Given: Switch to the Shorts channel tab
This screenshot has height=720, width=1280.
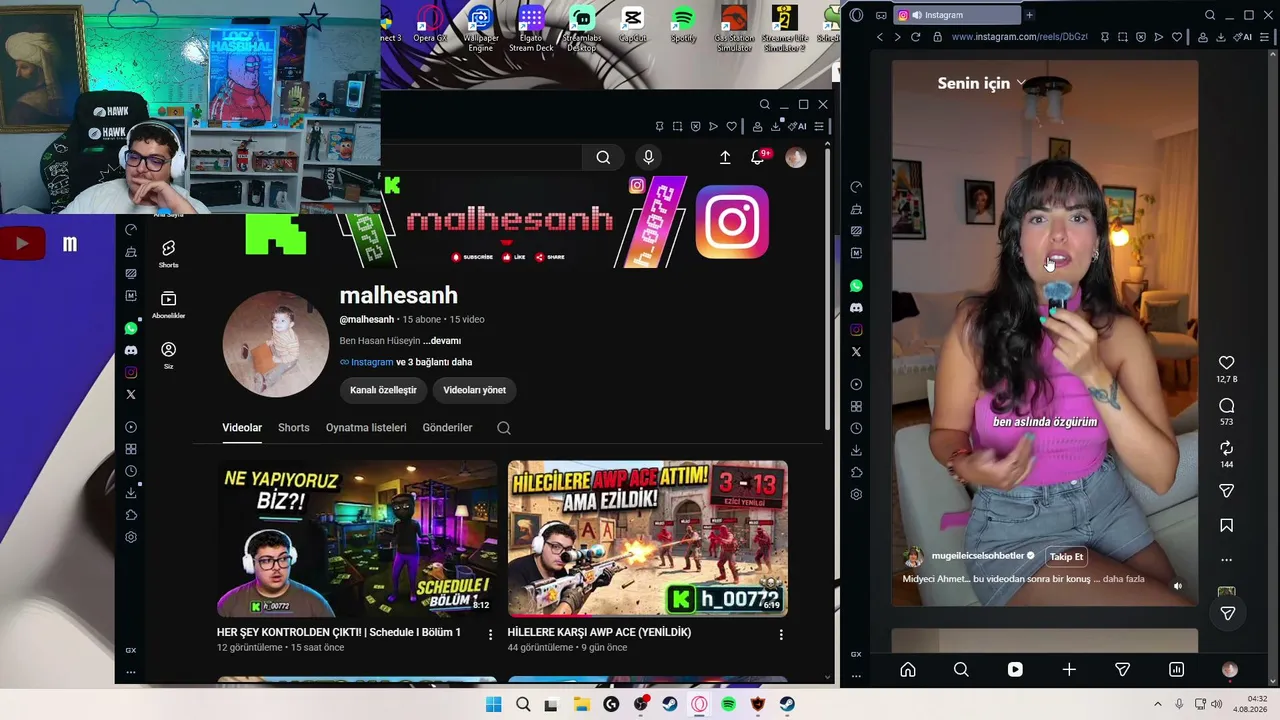Looking at the screenshot, I should click(293, 428).
